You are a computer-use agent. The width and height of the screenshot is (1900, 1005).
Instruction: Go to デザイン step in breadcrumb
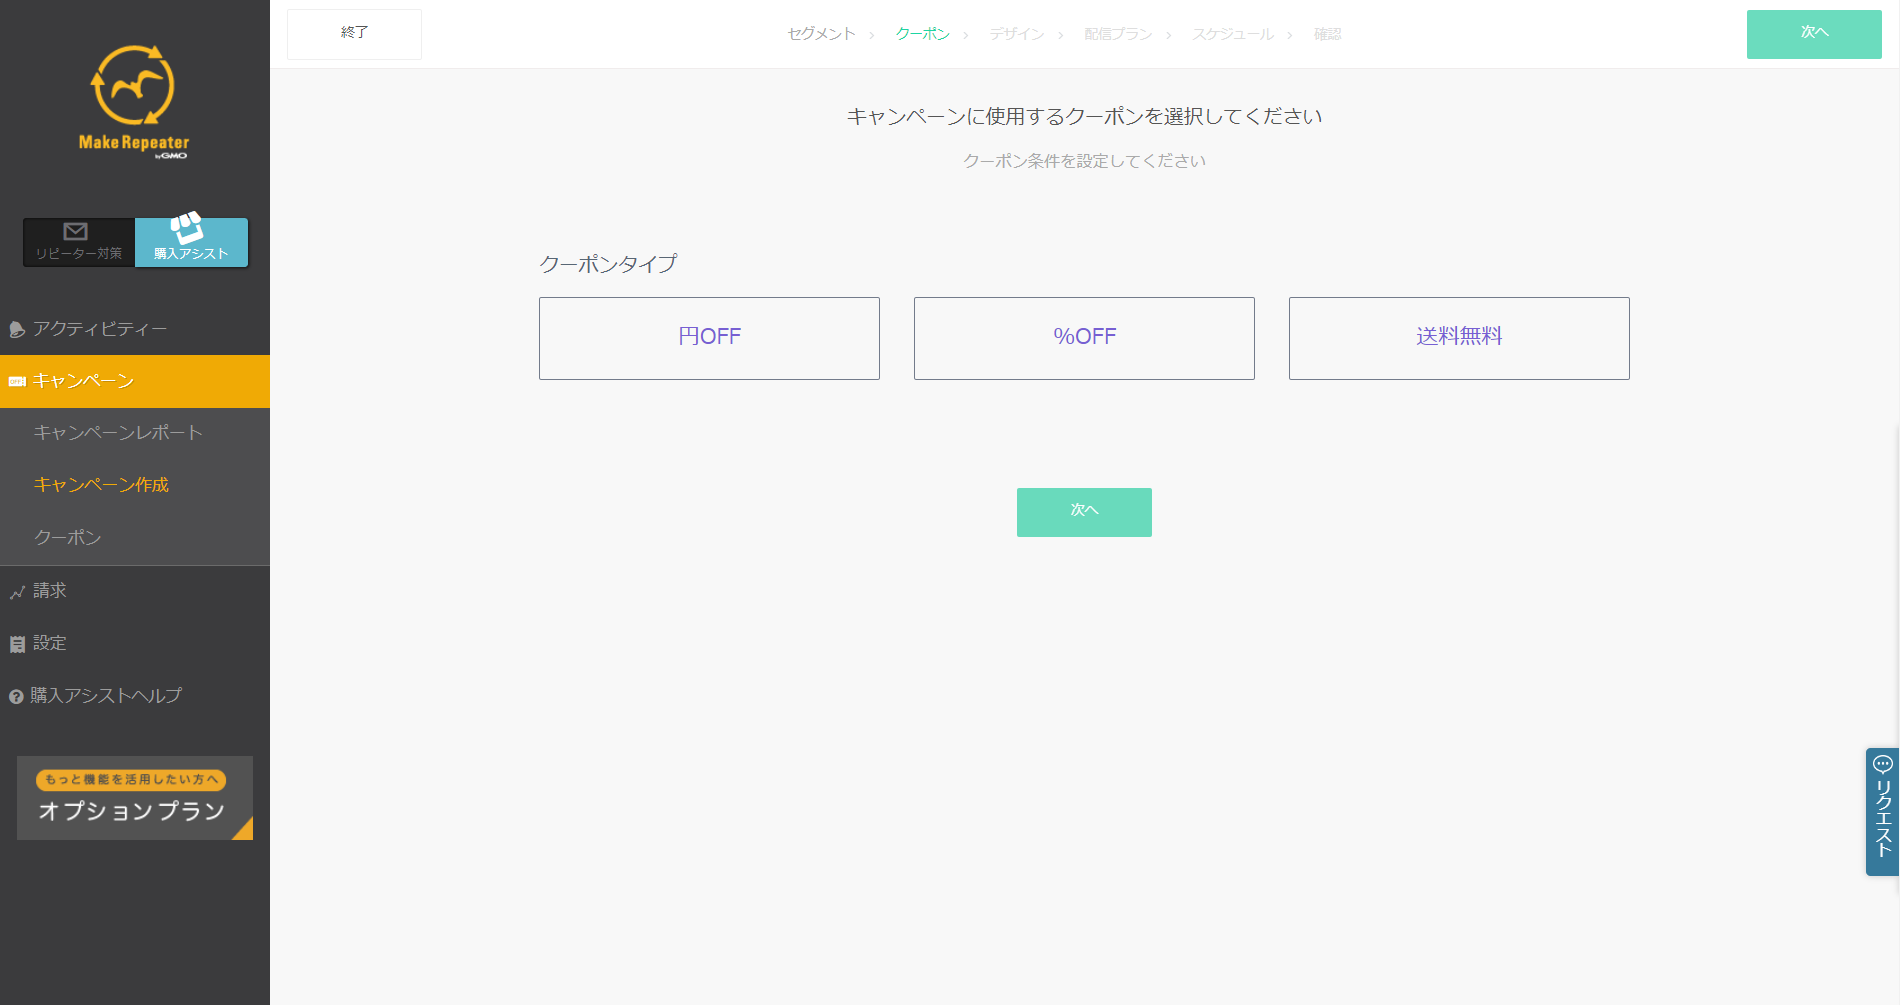[1017, 34]
